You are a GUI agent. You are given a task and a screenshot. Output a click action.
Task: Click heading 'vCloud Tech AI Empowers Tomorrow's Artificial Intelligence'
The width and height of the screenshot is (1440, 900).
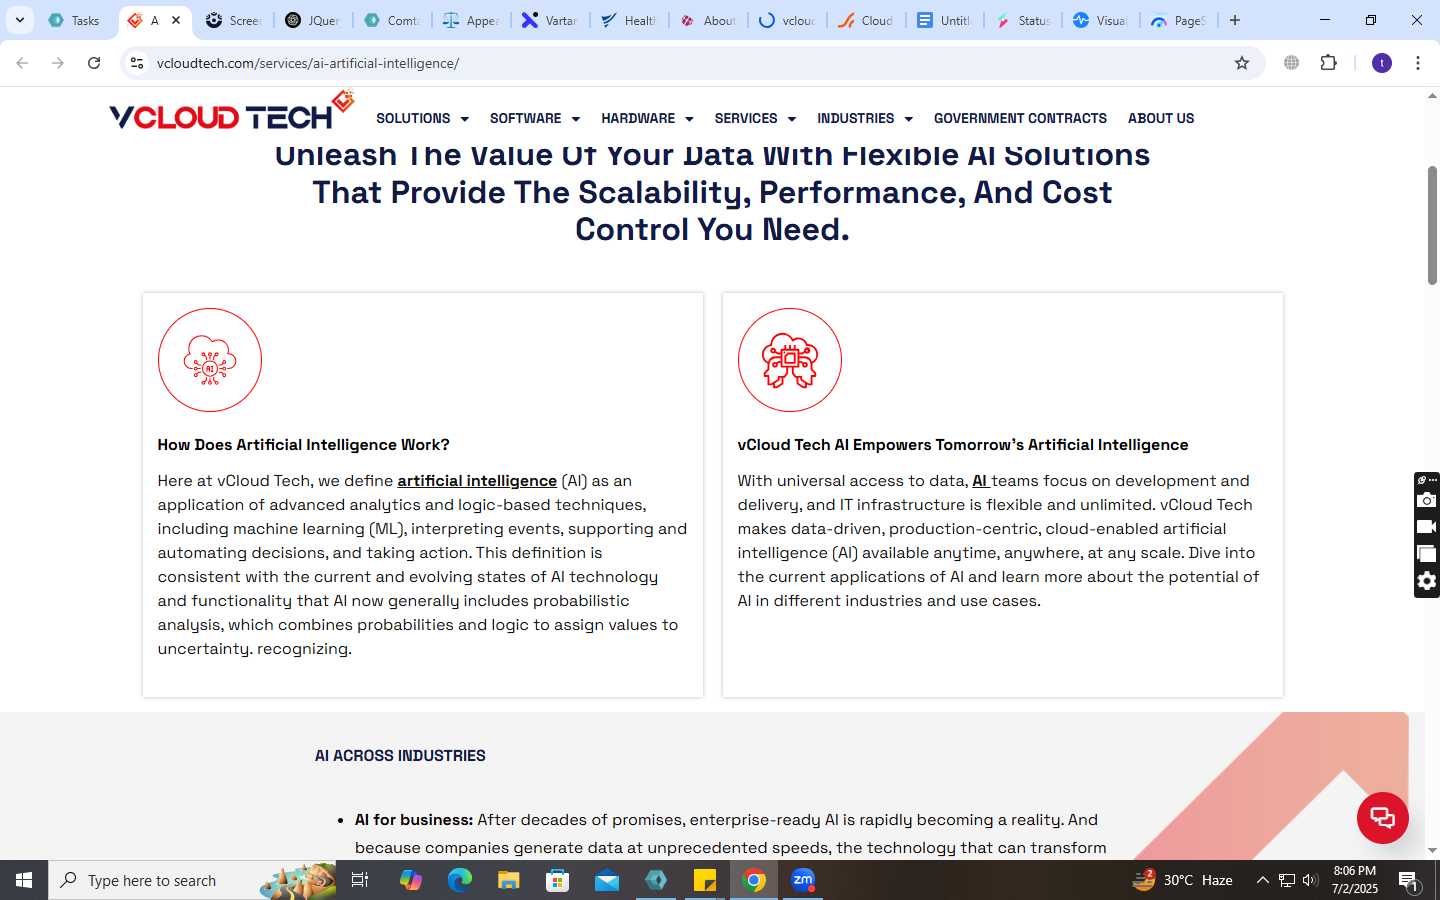[x=963, y=445]
